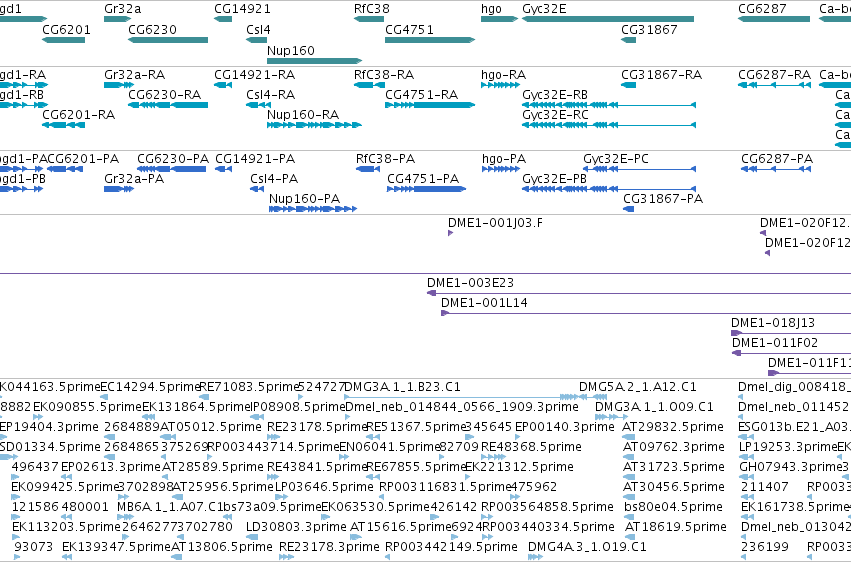Image resolution: width=851 pixels, height=562 pixels.
Task: Click the CG4751 gene label
Action: (x=409, y=30)
